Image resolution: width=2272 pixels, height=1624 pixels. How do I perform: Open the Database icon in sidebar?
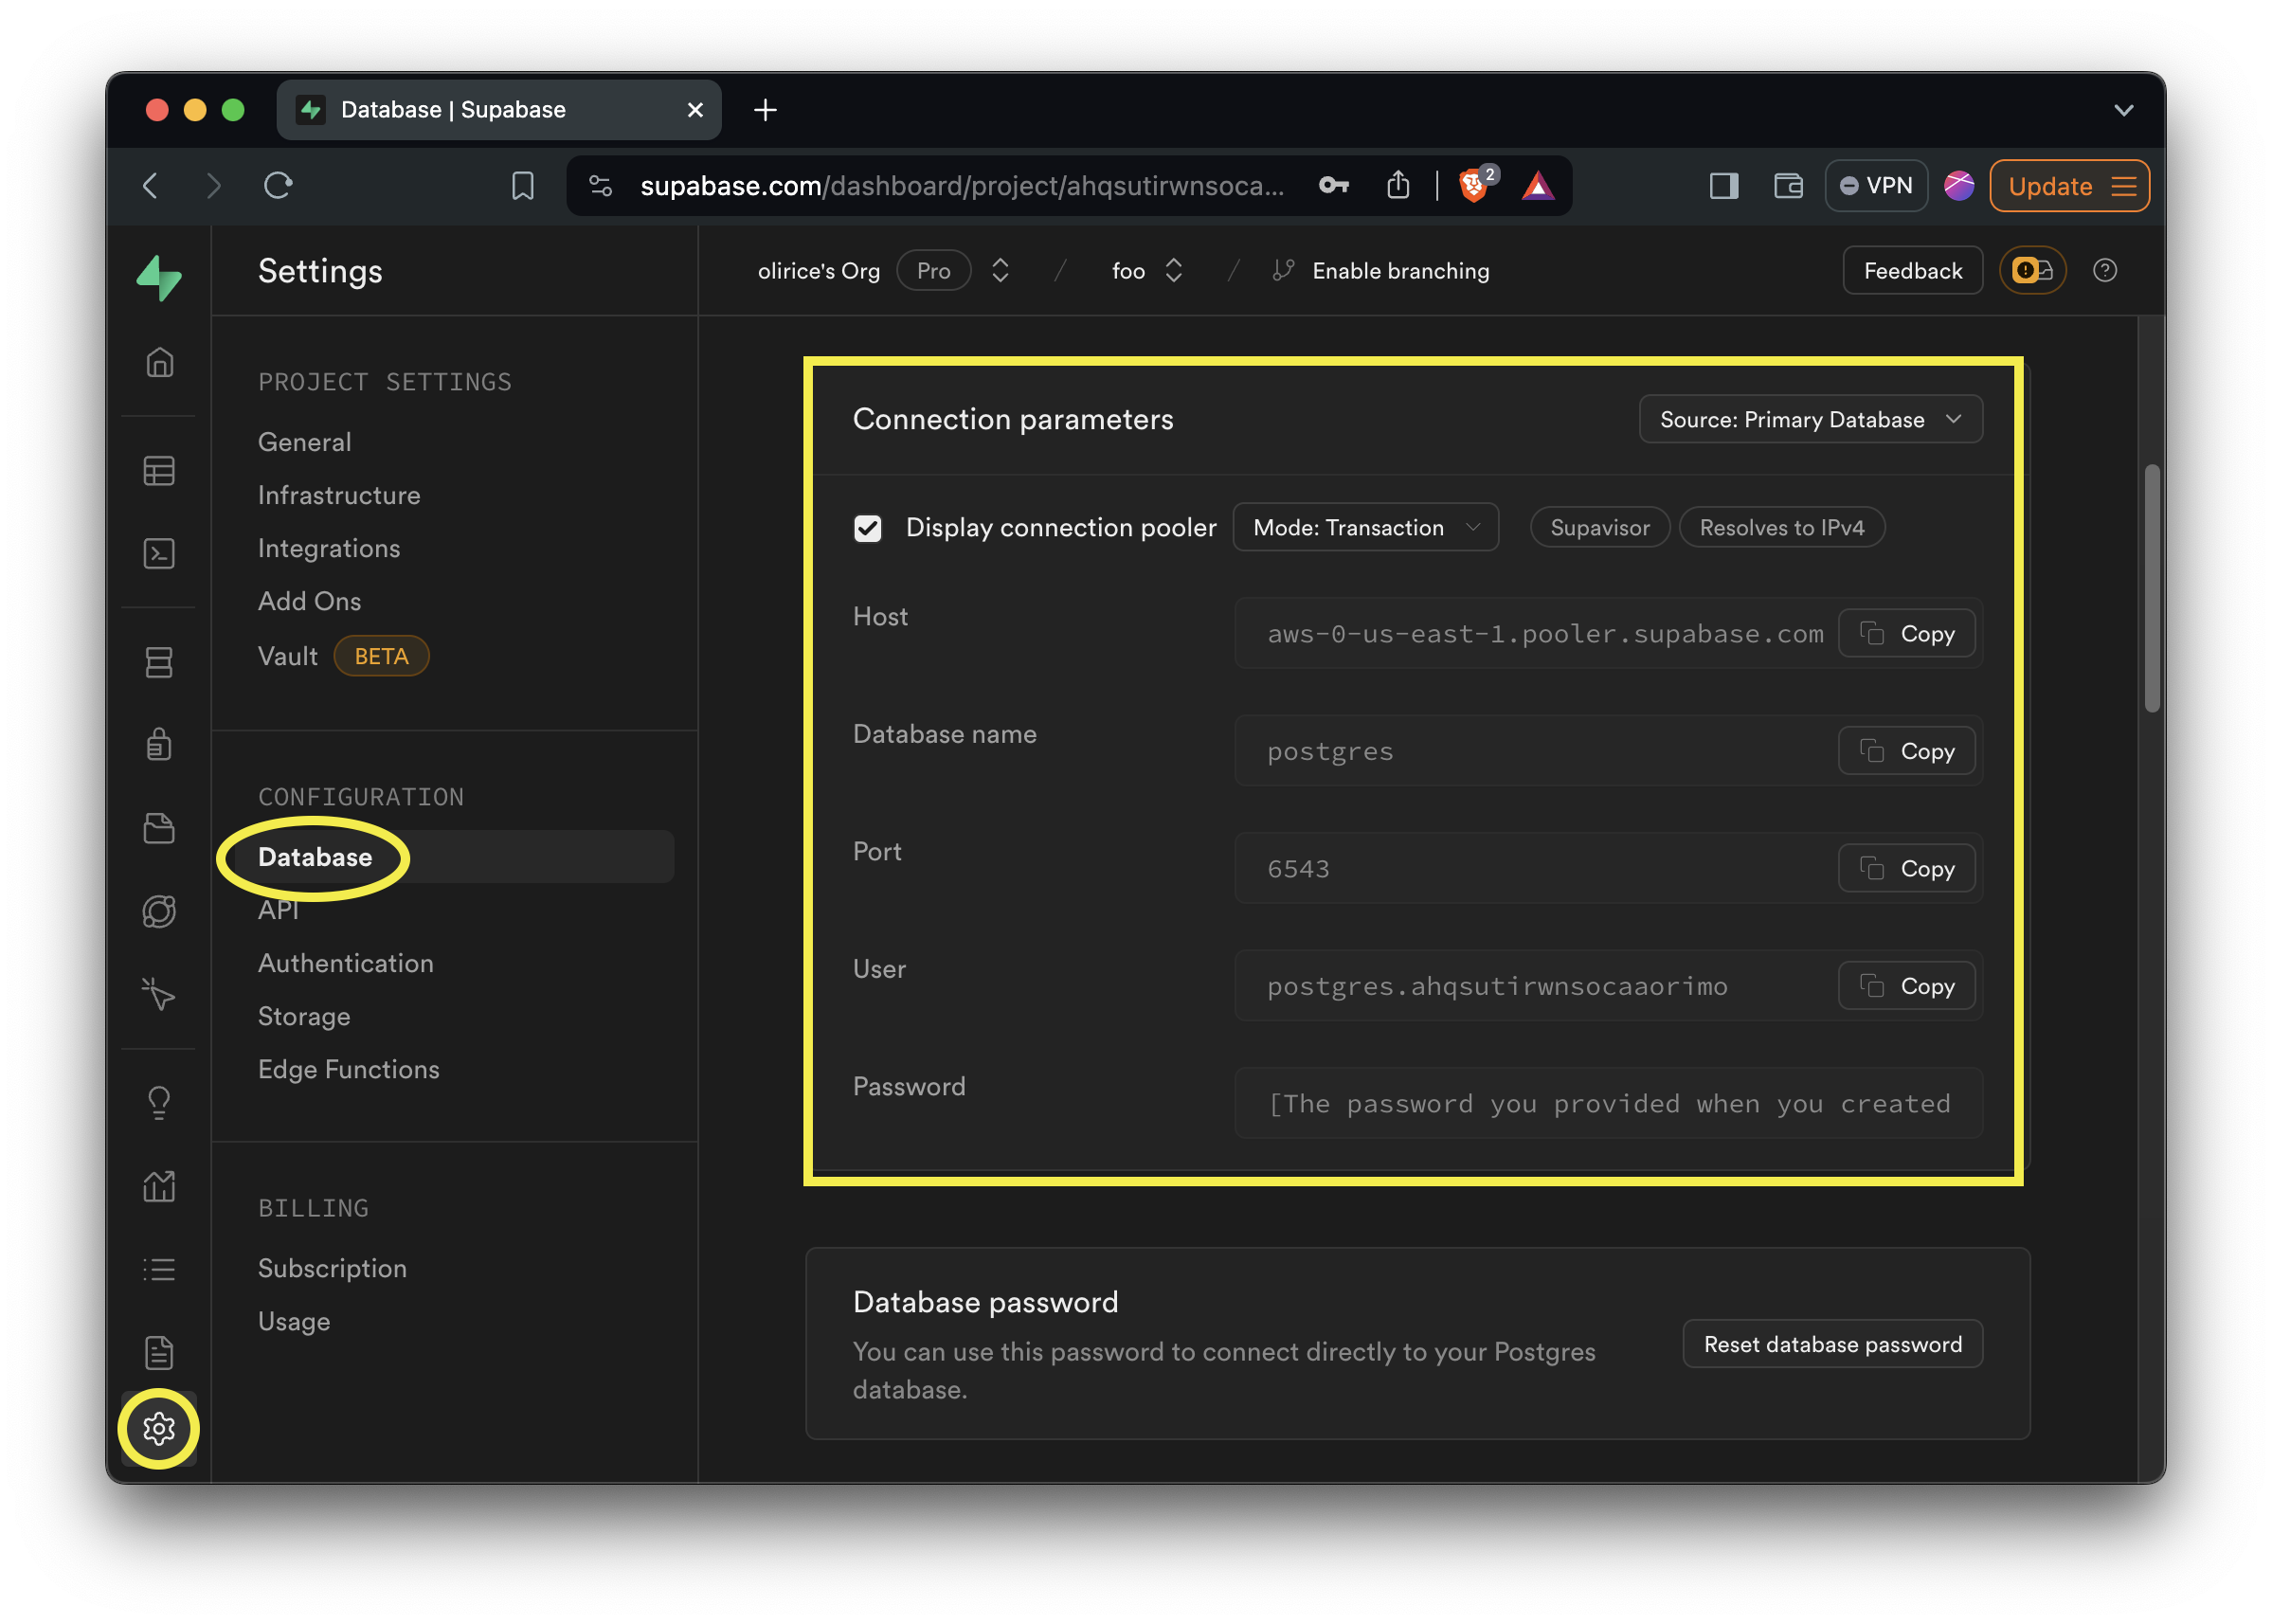click(x=159, y=662)
